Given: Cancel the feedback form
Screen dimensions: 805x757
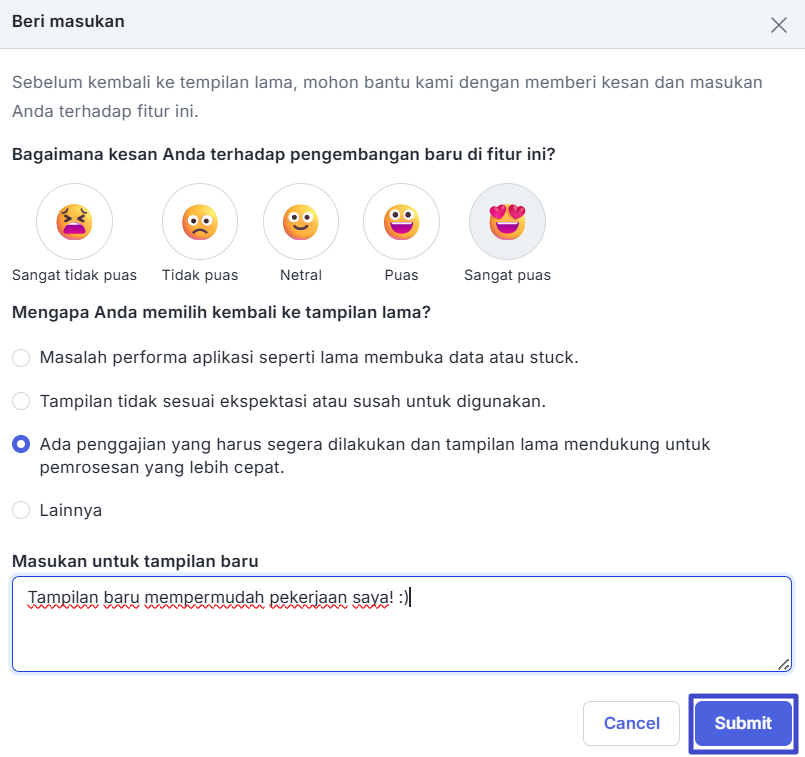Looking at the screenshot, I should pos(631,723).
